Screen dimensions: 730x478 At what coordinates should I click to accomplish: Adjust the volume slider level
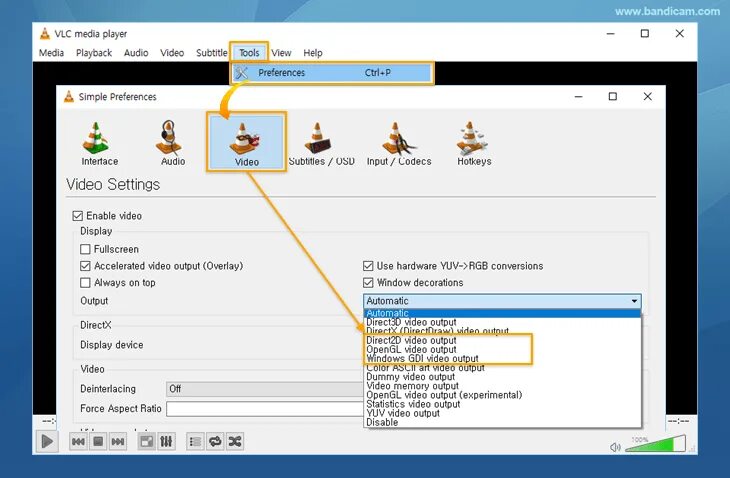656,444
